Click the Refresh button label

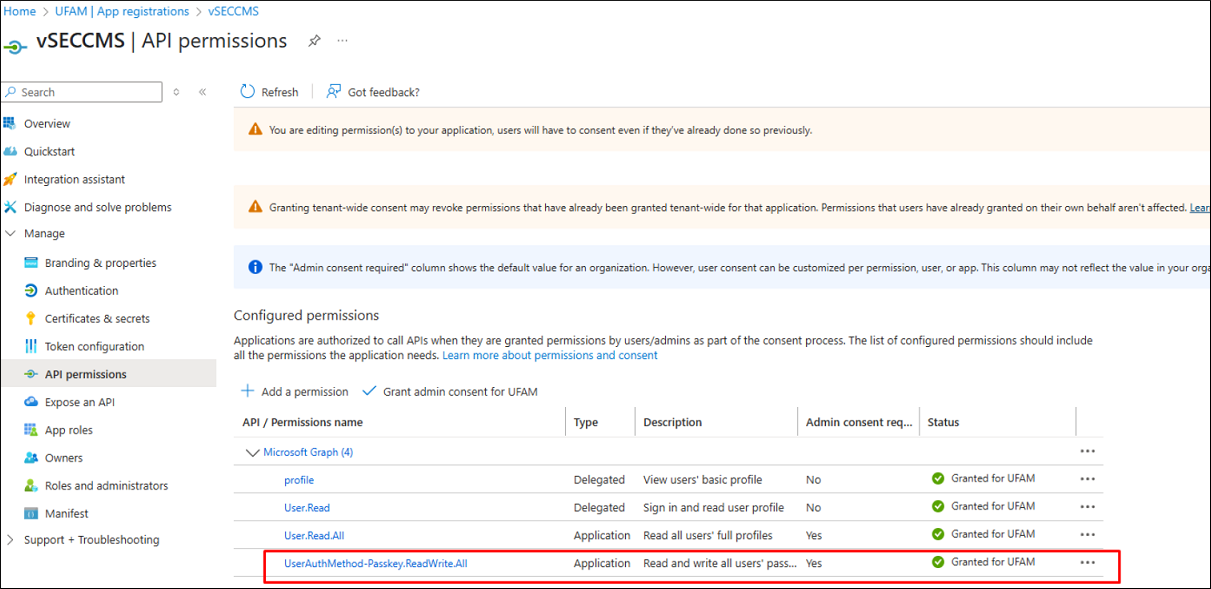click(x=280, y=92)
